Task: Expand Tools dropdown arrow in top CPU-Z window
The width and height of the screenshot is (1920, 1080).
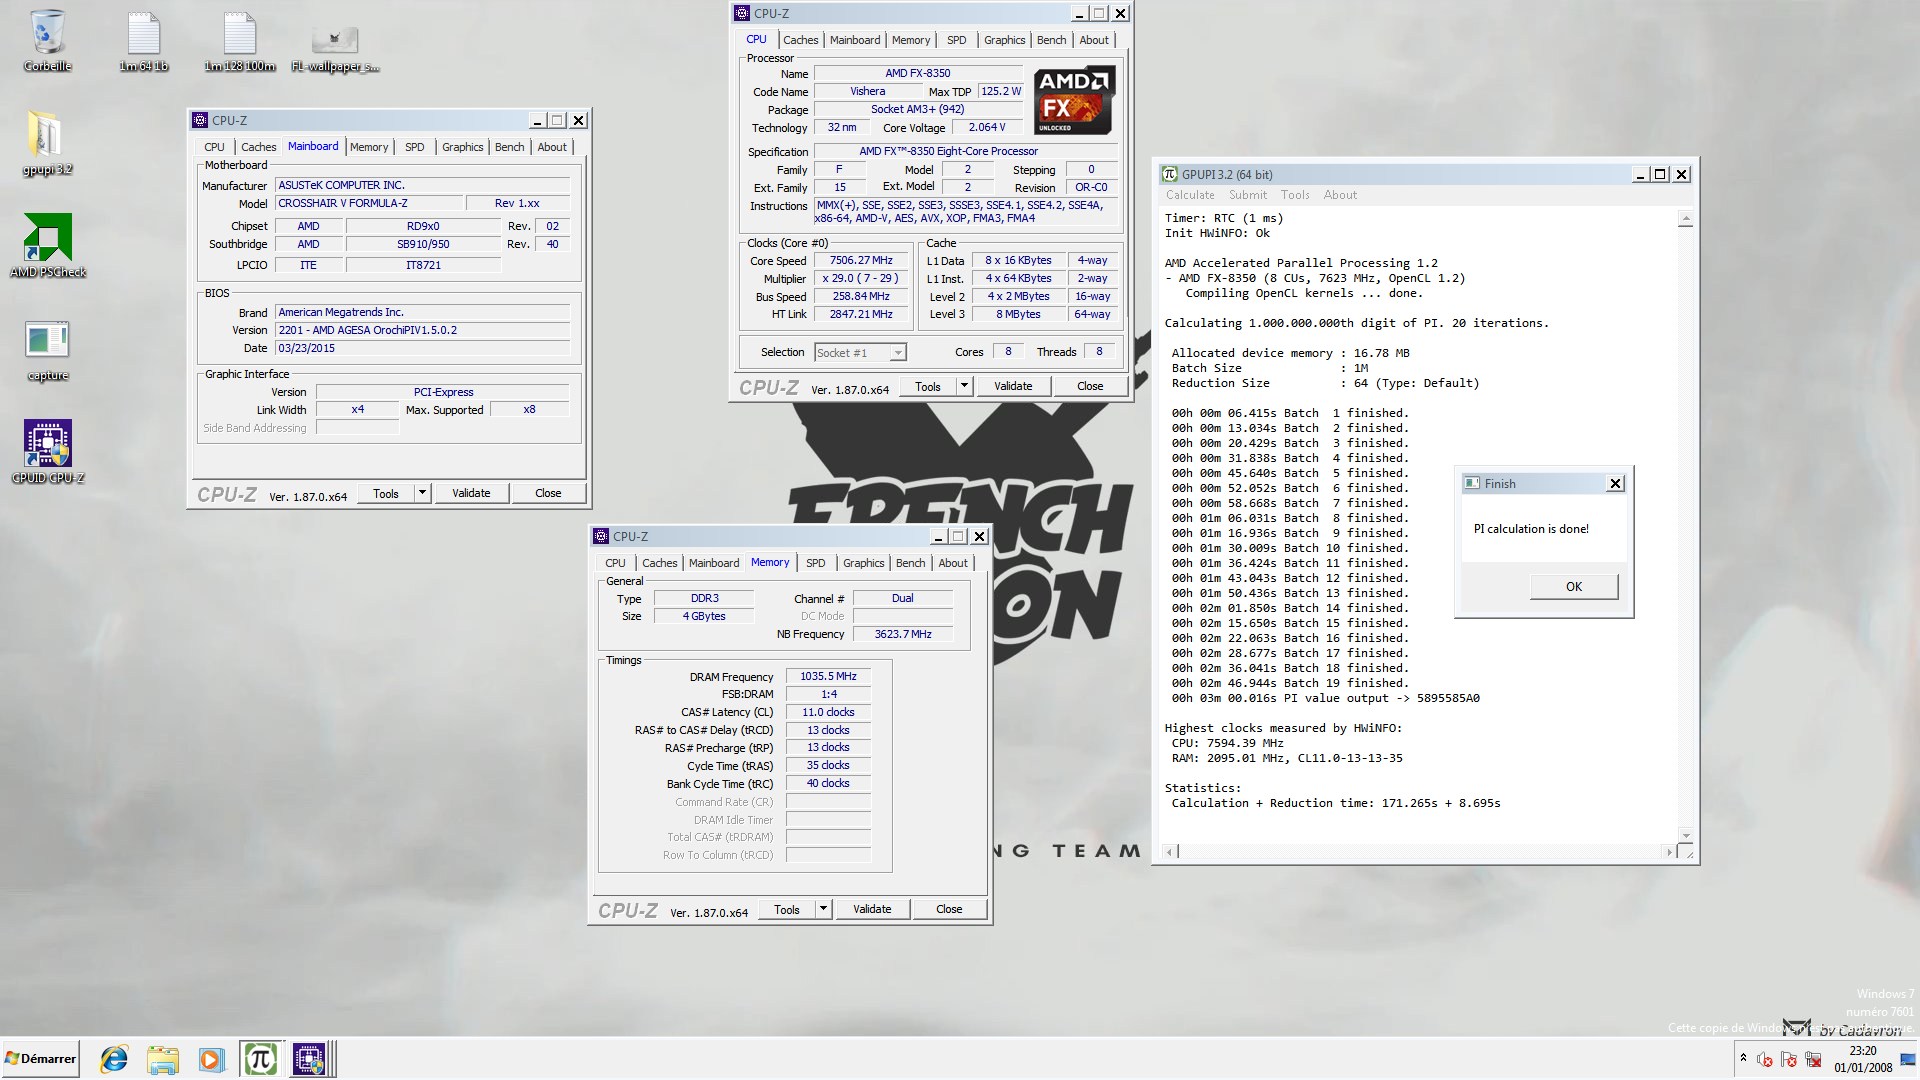Action: click(x=965, y=386)
